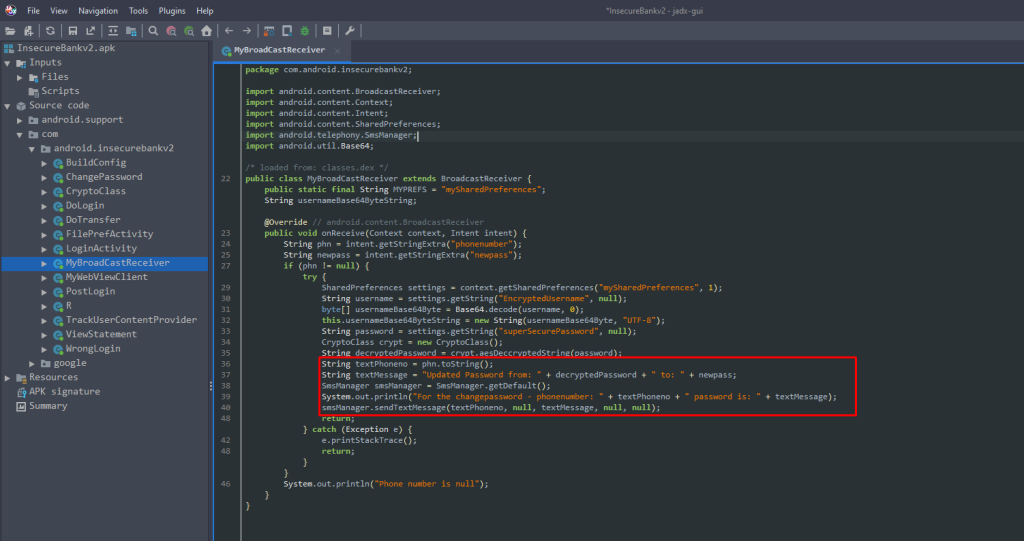Expand the android.support package

coord(20,120)
